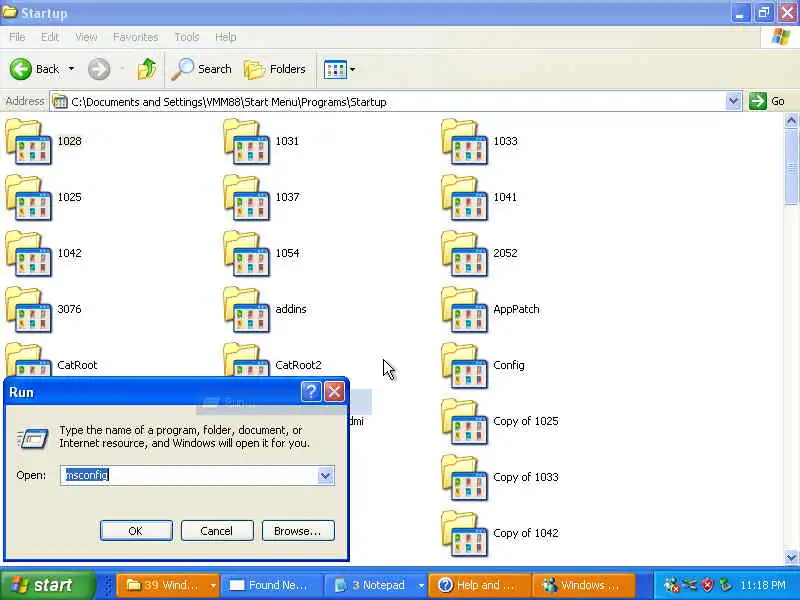Screen dimensions: 800x600
Task: Select the CatRoot2 folder icon
Action: pos(246,360)
